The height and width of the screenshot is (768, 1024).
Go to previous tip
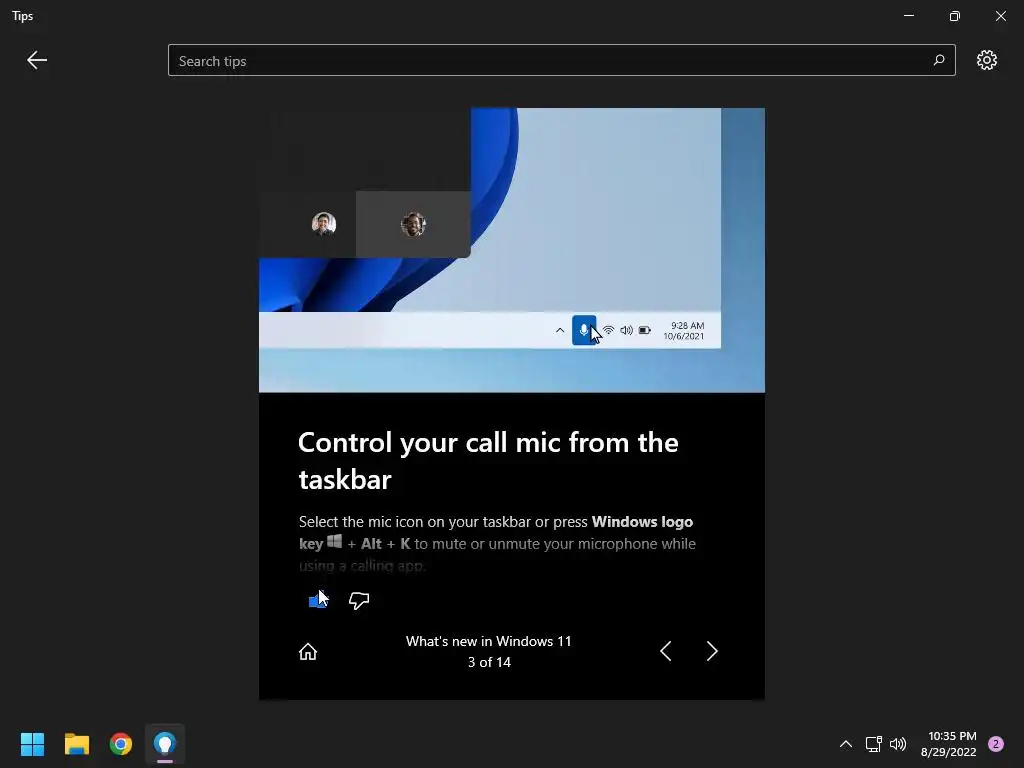665,651
